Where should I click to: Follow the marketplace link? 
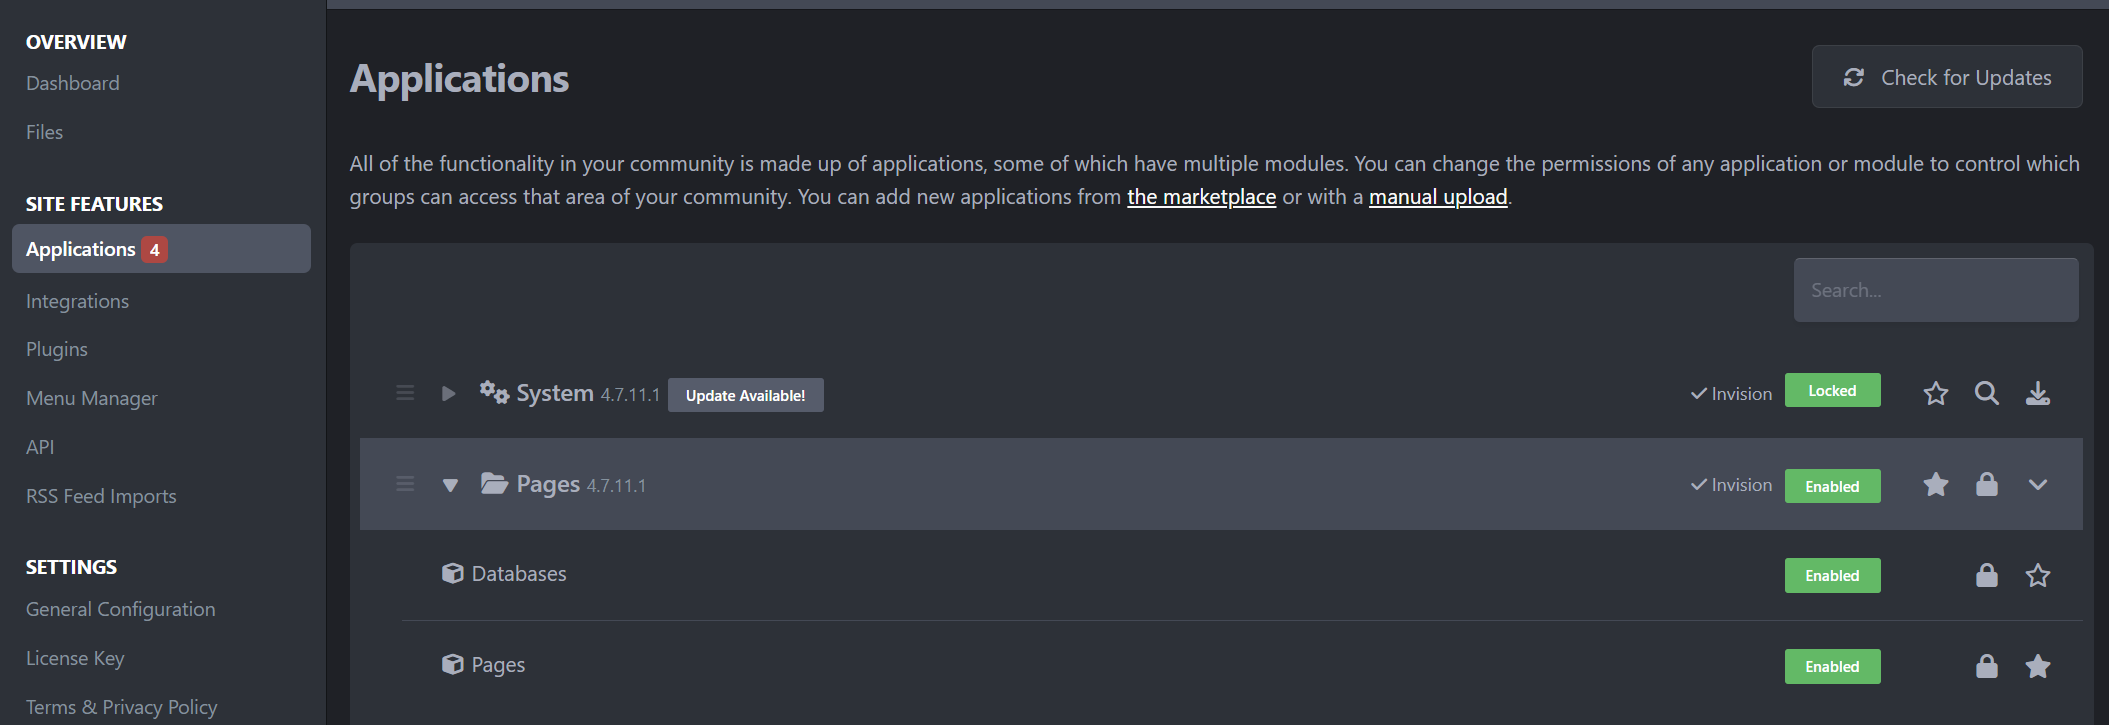click(1201, 197)
